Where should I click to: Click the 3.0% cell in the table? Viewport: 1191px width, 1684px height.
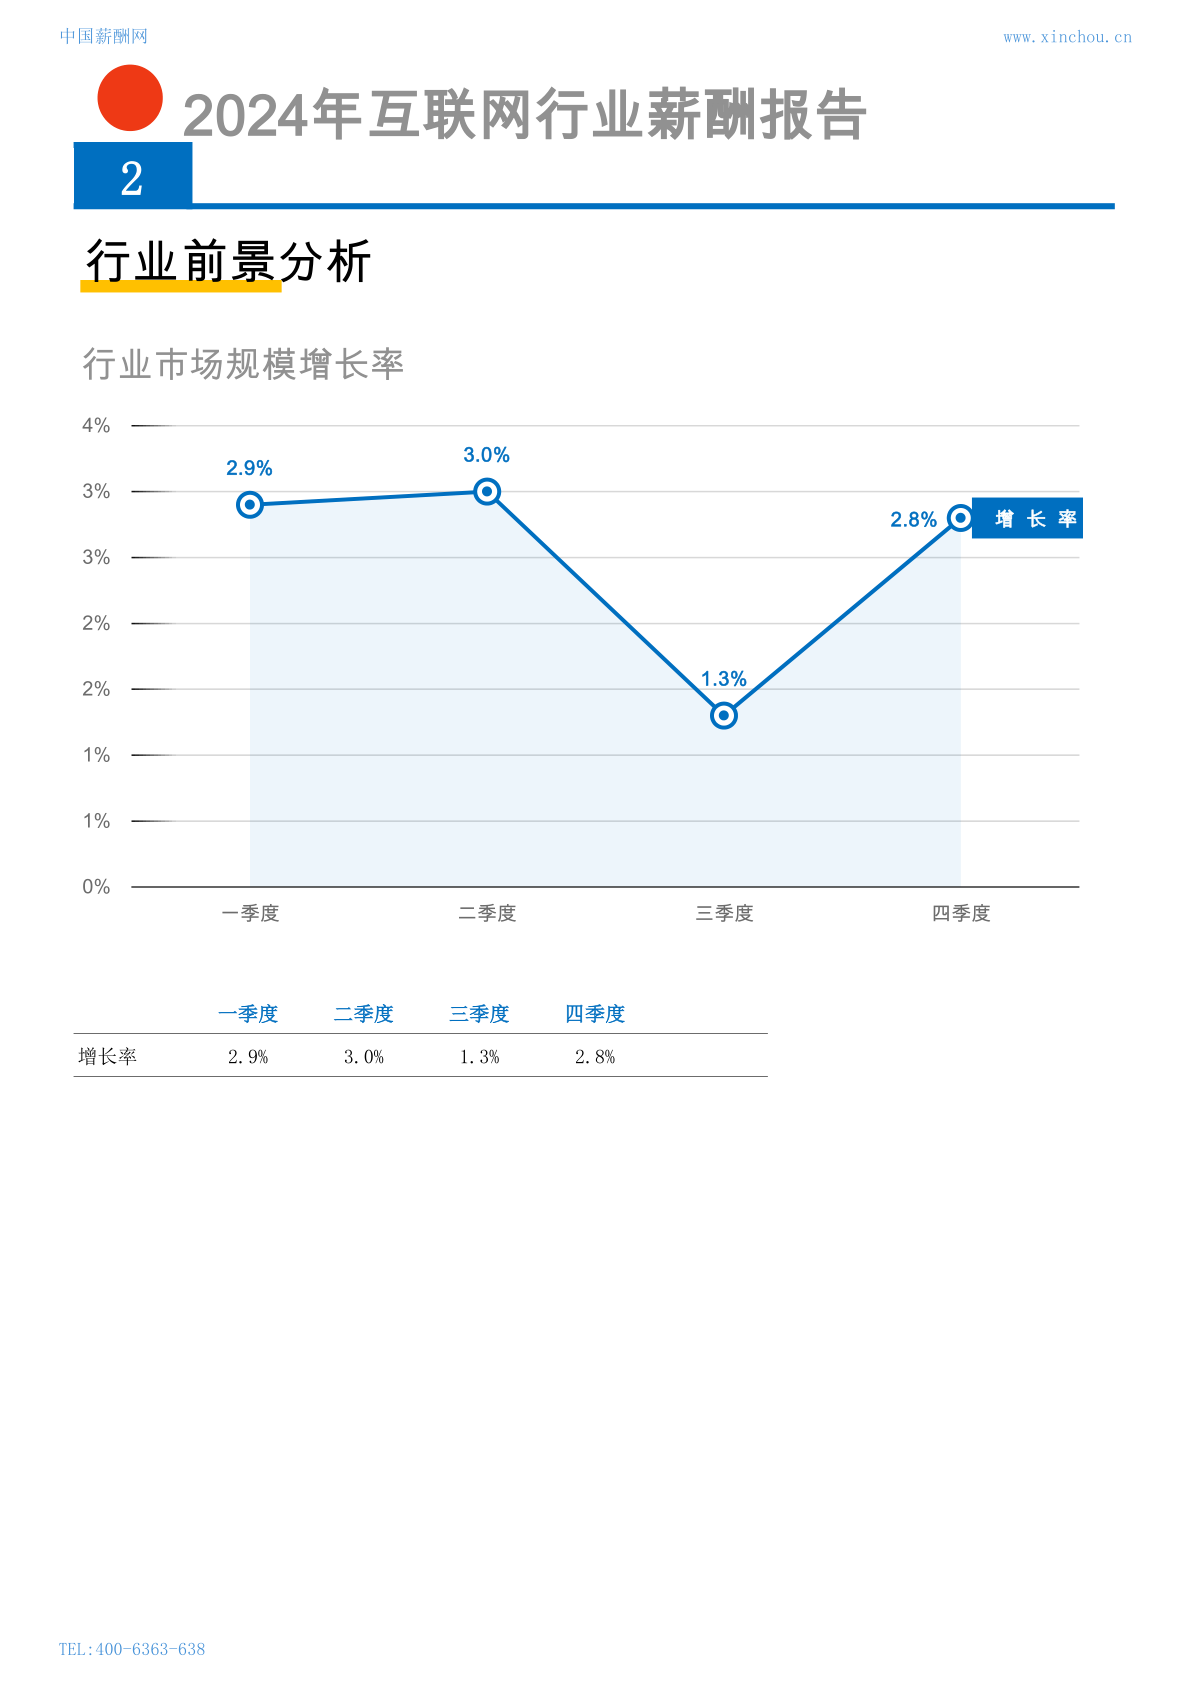coord(364,1057)
